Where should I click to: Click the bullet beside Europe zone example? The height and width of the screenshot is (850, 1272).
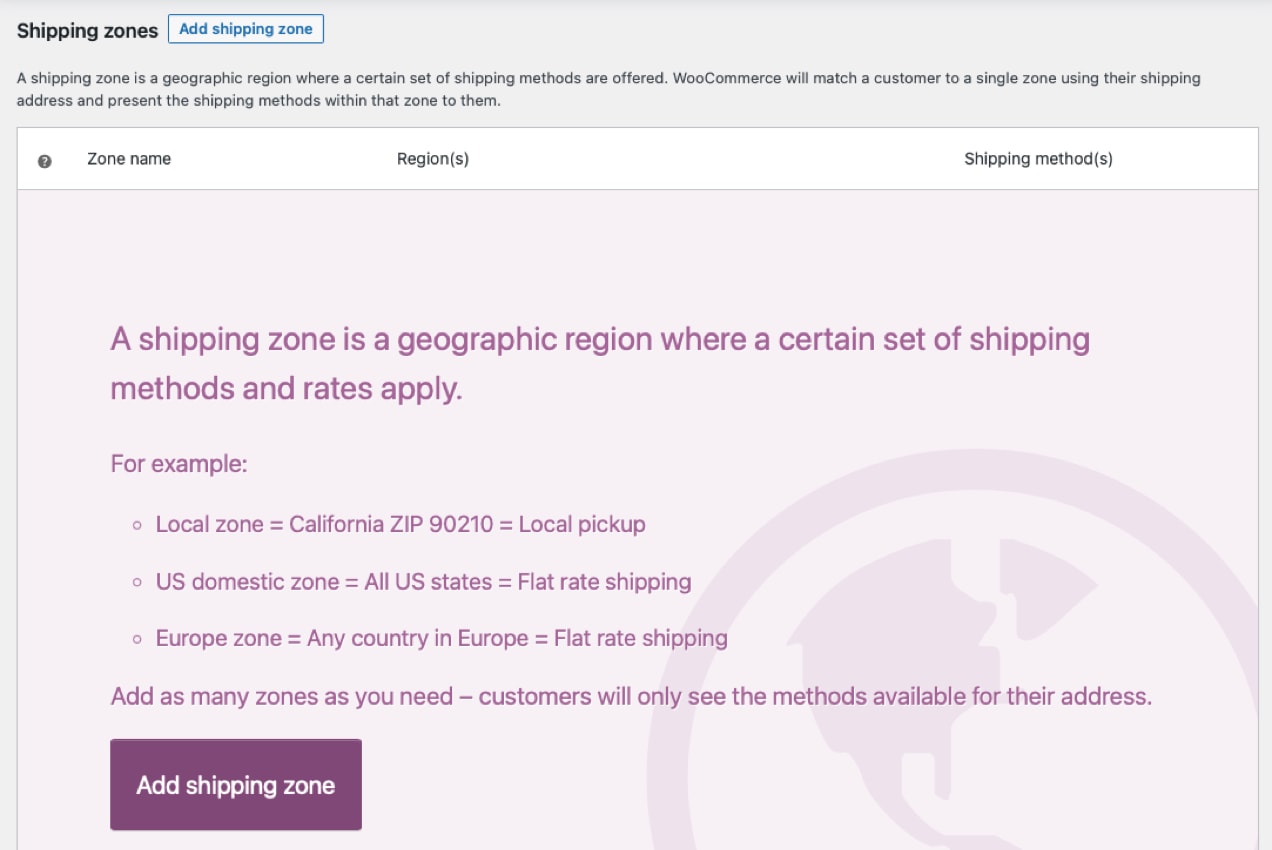[x=137, y=638]
